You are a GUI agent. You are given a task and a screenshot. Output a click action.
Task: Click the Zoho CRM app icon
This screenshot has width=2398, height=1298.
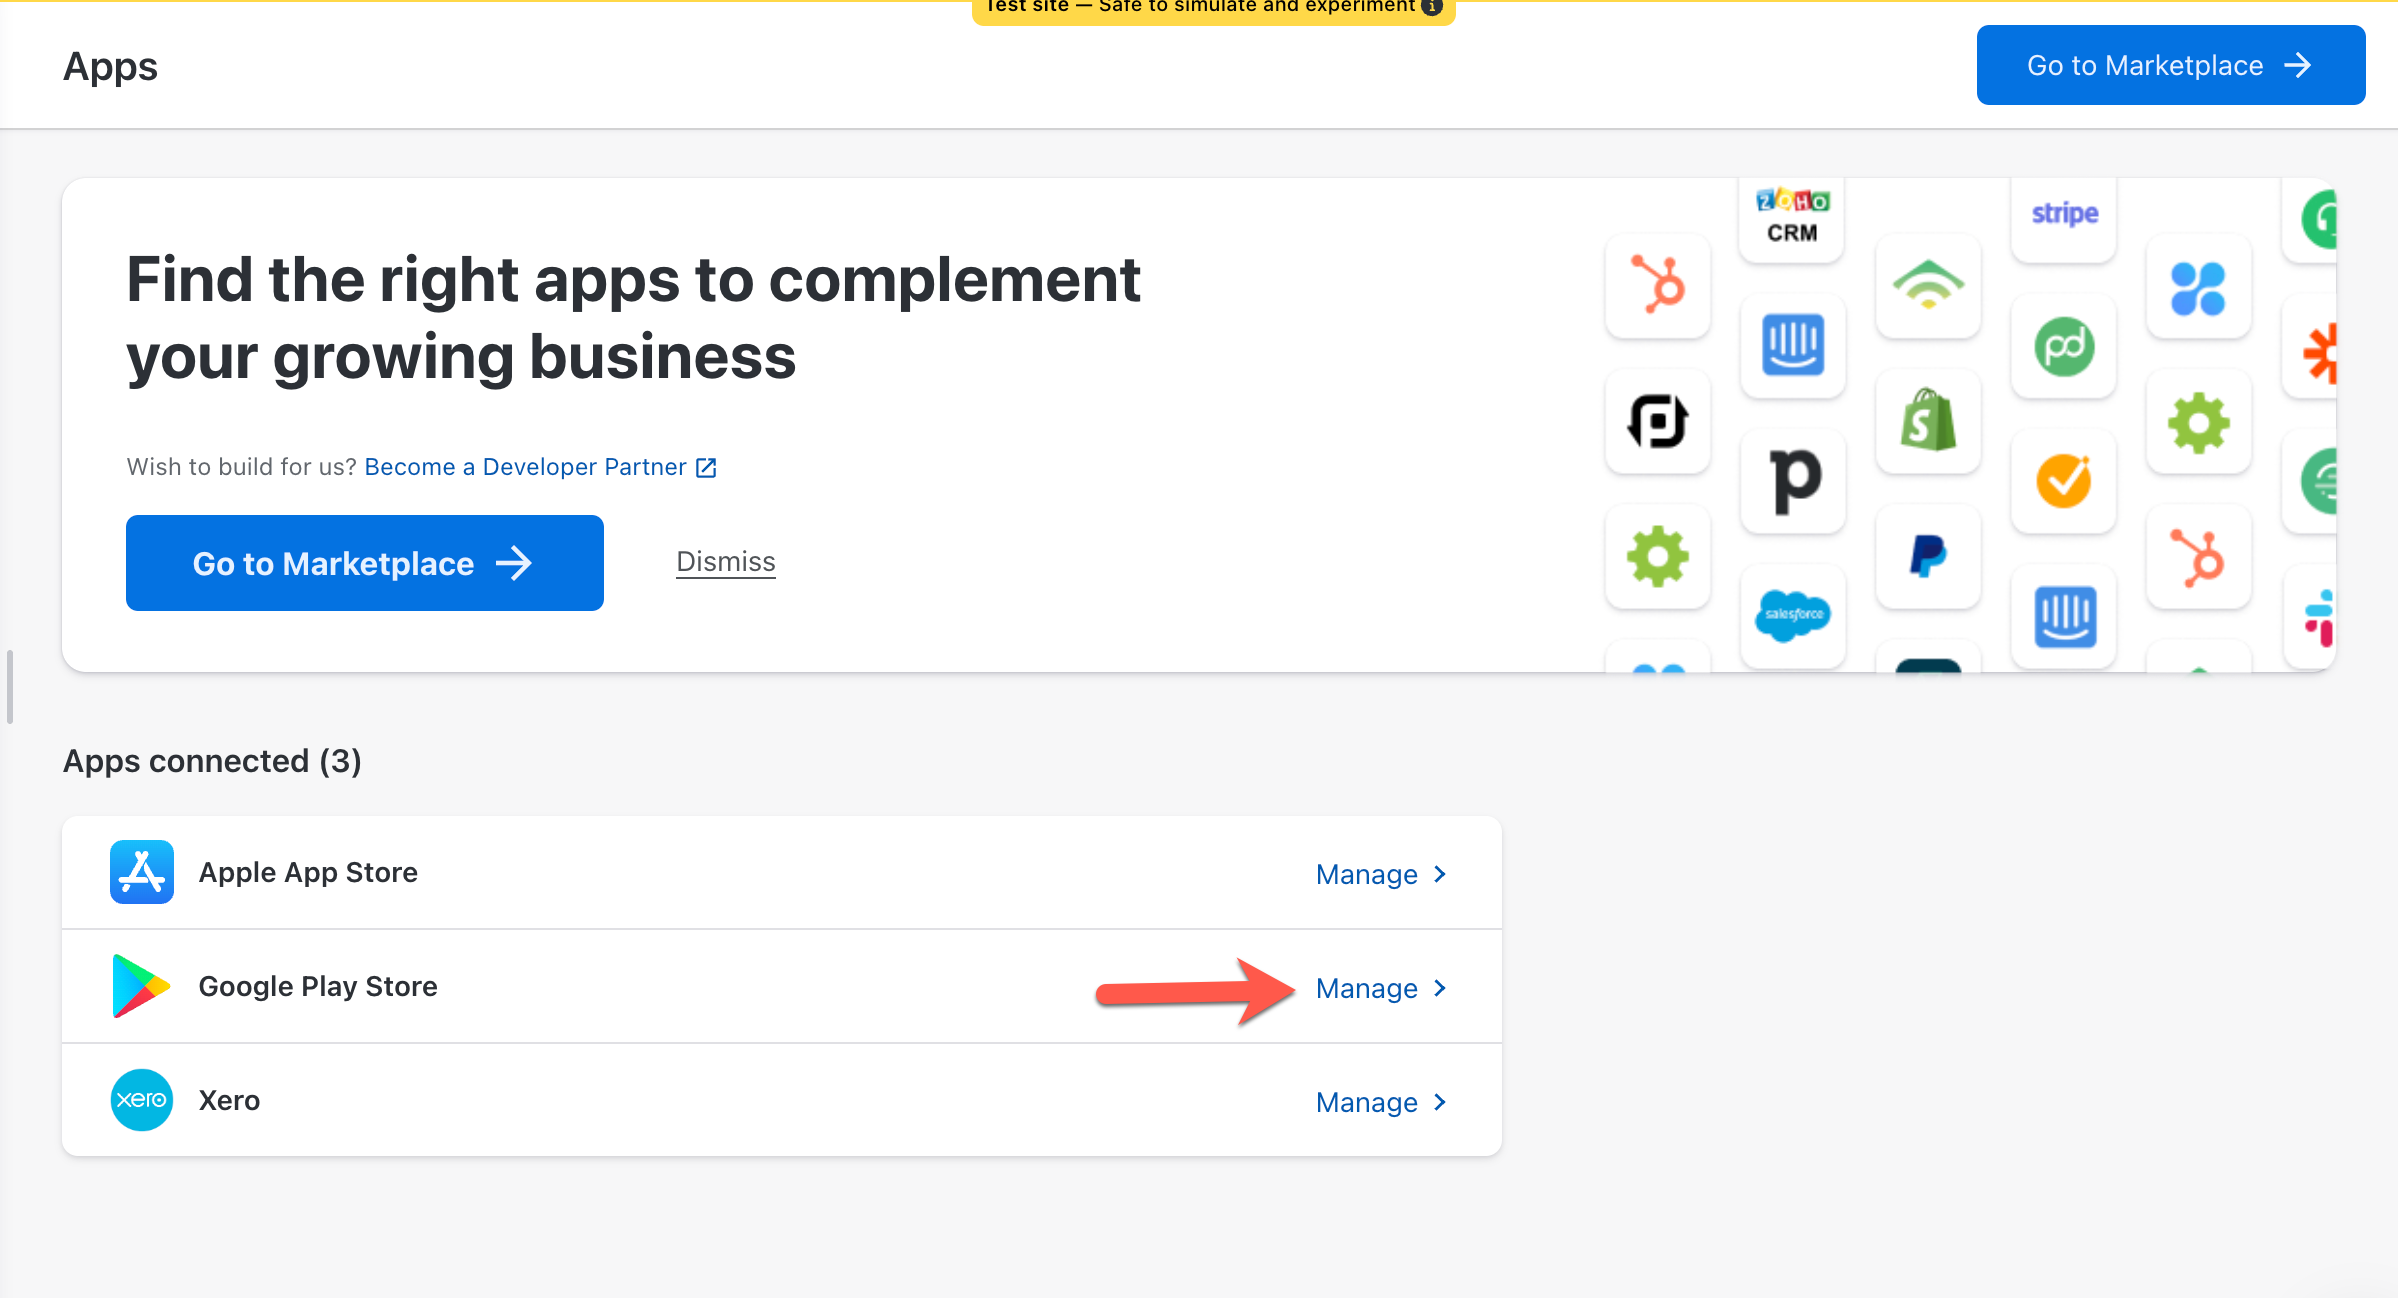pos(1792,217)
